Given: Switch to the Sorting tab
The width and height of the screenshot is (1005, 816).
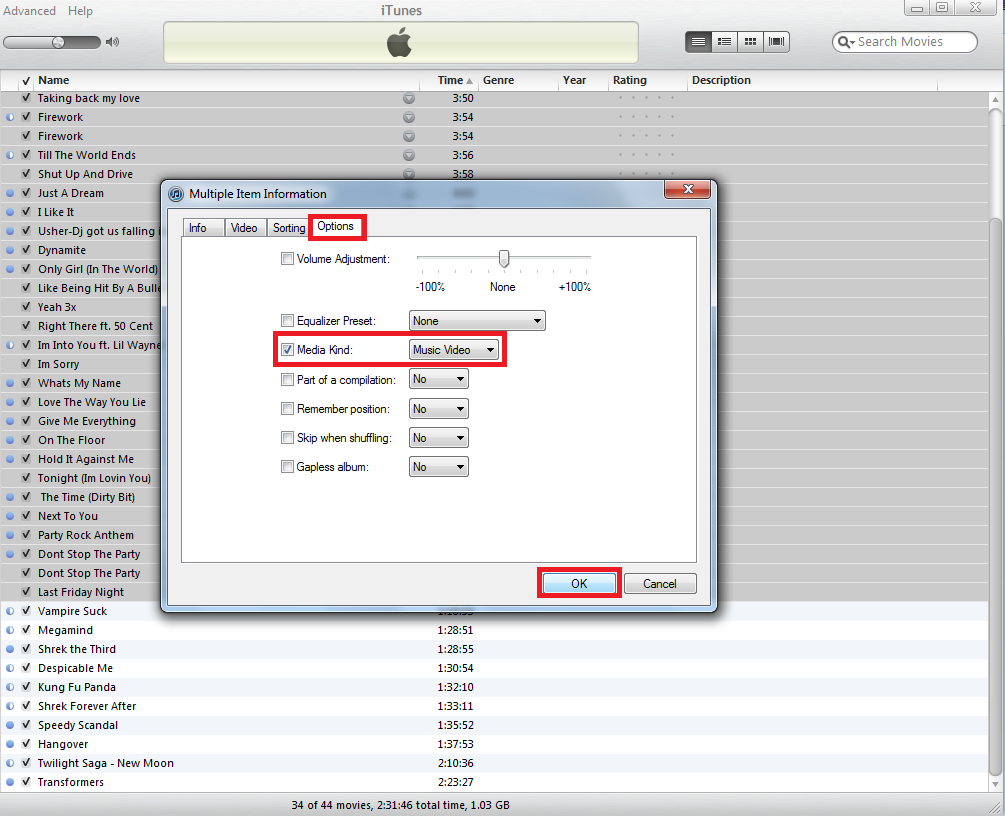Looking at the screenshot, I should tap(288, 228).
